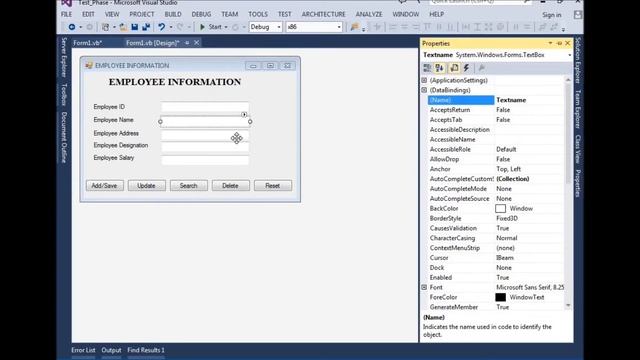Open the DEBUG menu

coord(201,14)
